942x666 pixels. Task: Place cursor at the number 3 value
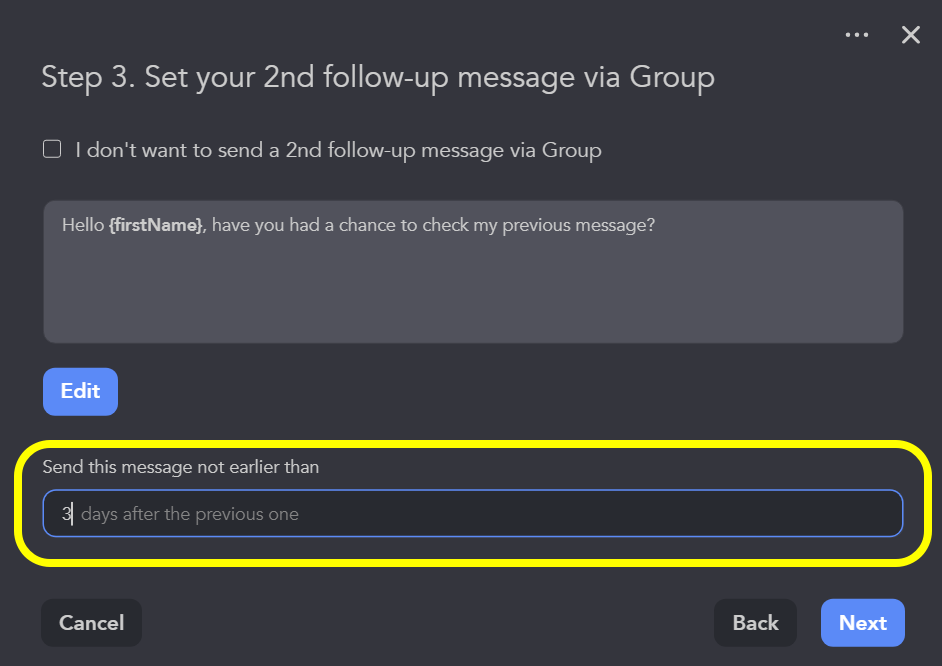tap(66, 514)
